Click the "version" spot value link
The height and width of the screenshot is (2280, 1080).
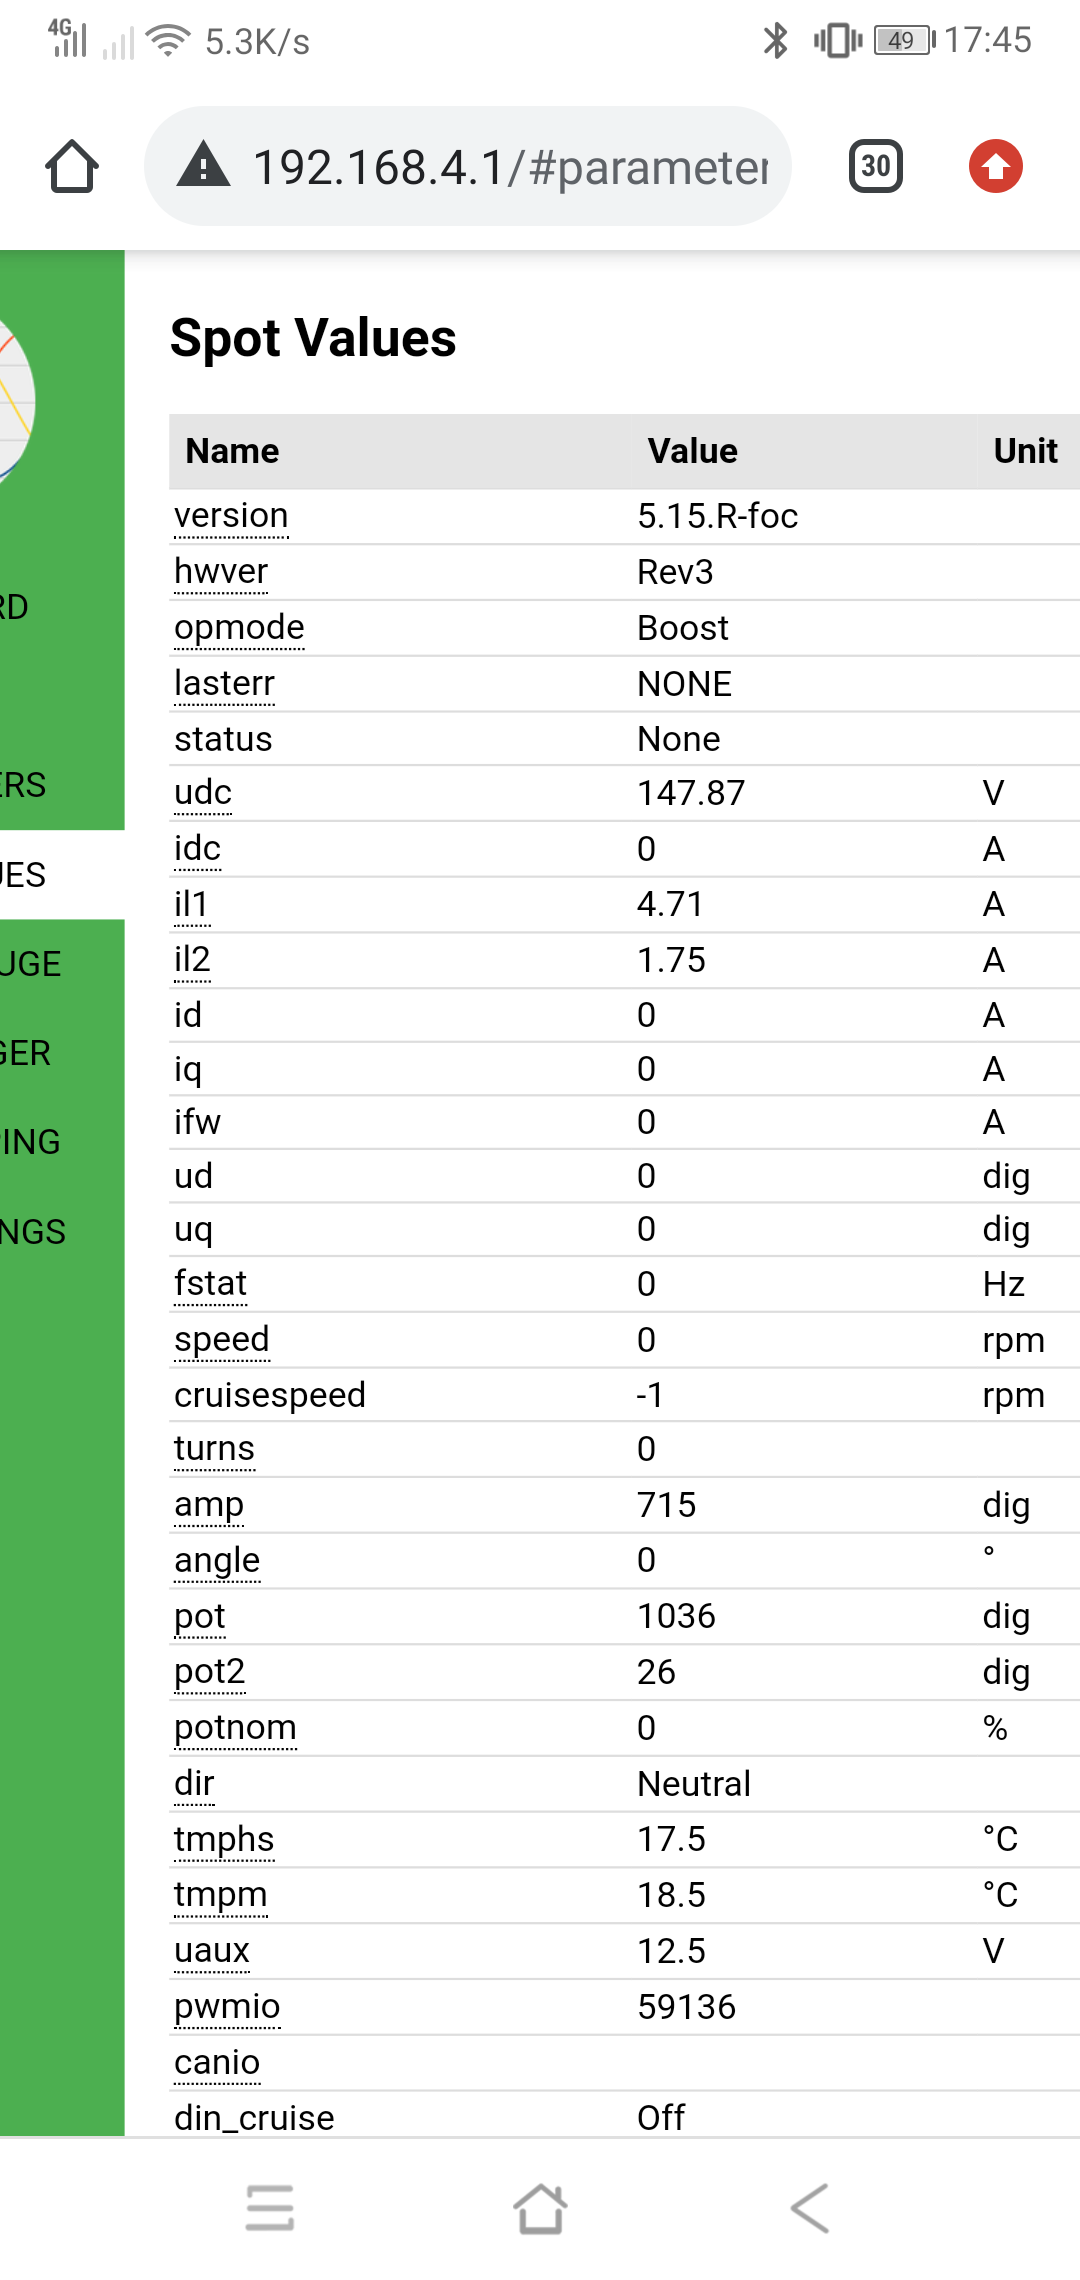coord(231,516)
